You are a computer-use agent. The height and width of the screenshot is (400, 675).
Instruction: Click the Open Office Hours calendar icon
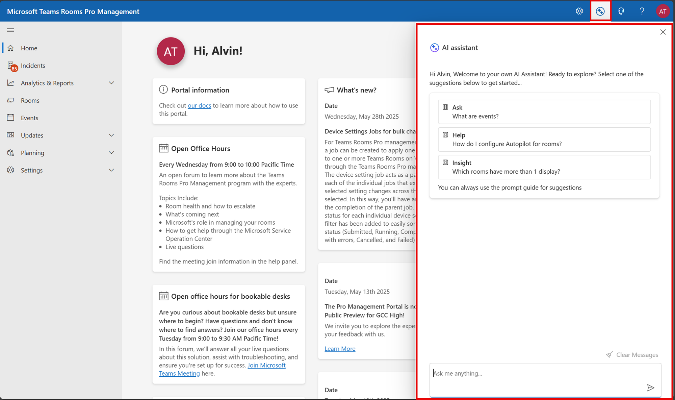pyautogui.click(x=164, y=149)
